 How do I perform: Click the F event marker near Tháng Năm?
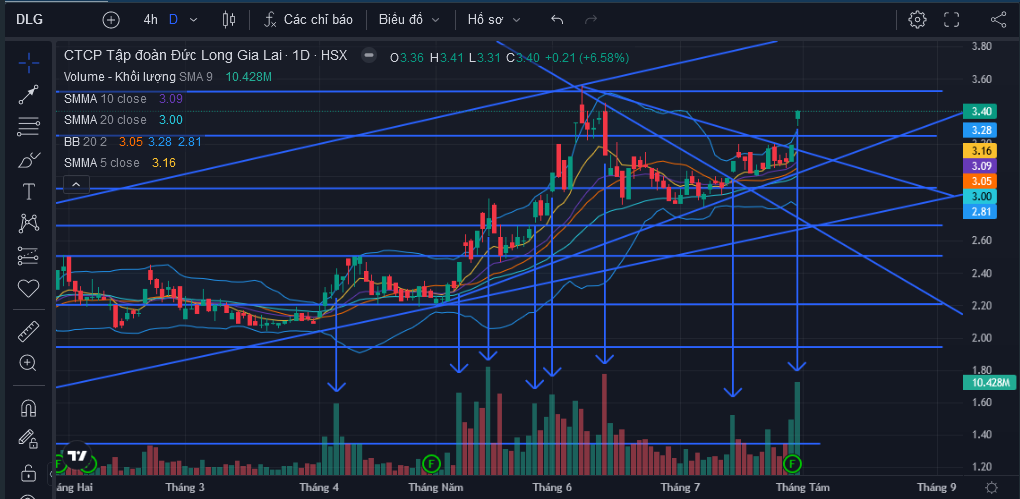pos(431,464)
